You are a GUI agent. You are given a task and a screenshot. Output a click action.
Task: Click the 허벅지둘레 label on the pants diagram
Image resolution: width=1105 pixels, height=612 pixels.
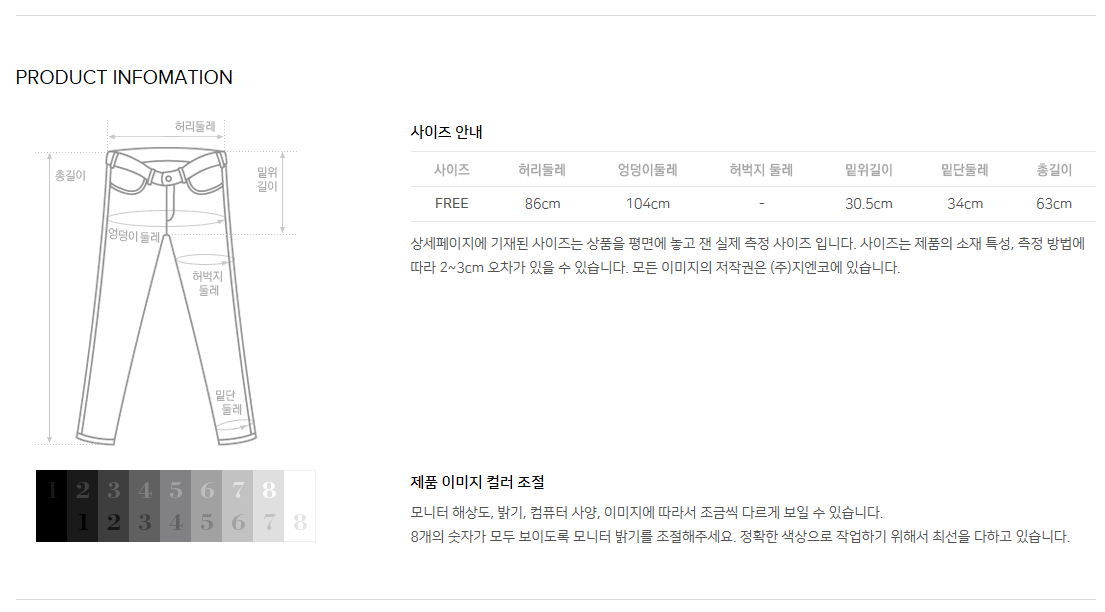tap(208, 283)
